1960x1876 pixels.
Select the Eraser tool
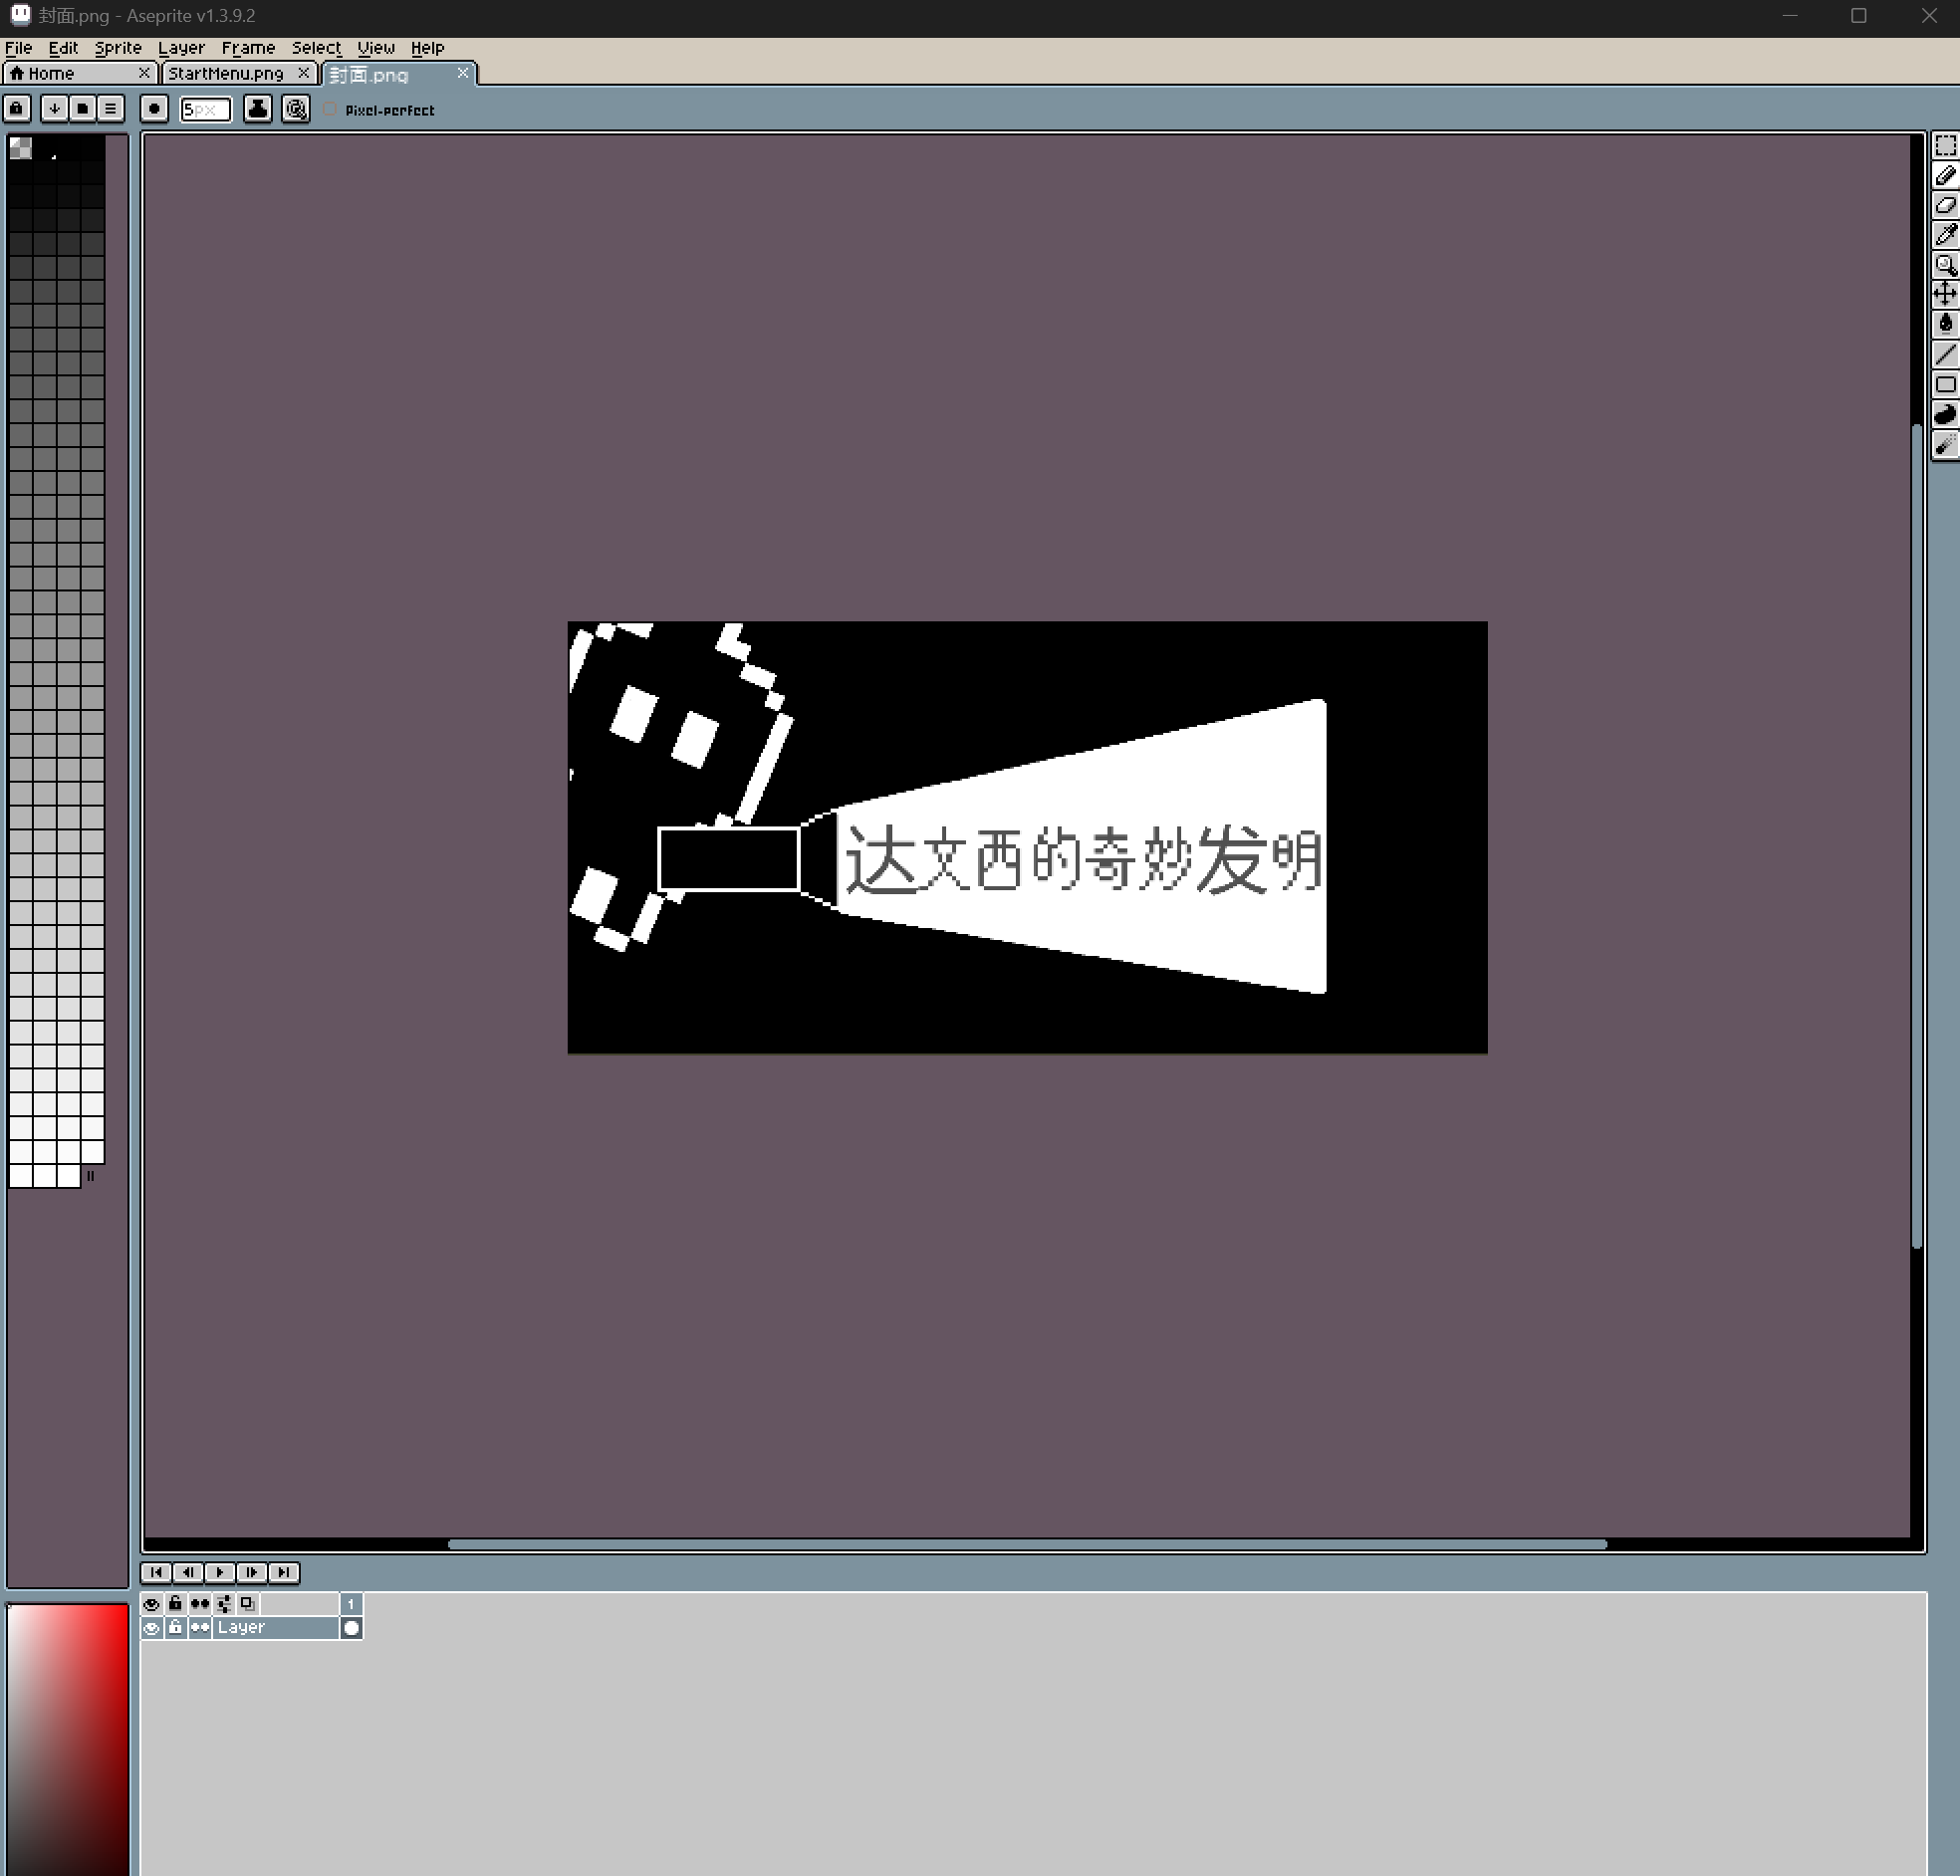(x=1945, y=205)
